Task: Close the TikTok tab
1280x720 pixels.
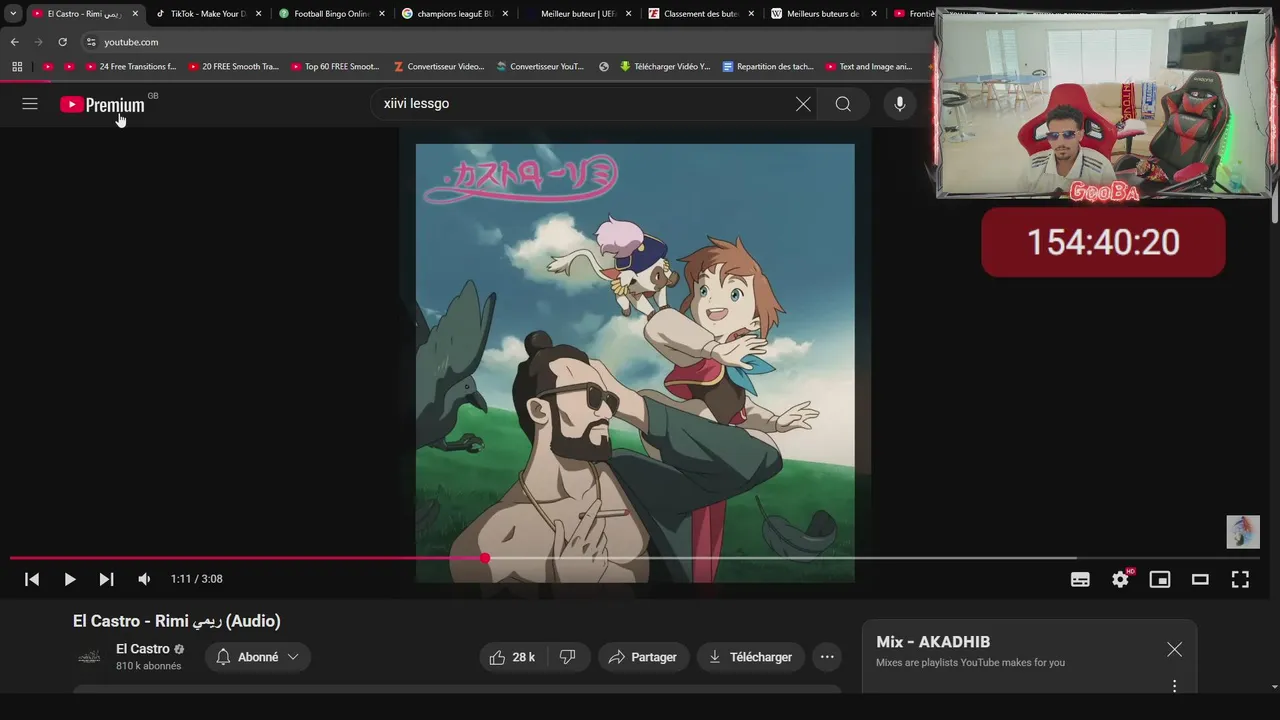Action: [x=258, y=14]
